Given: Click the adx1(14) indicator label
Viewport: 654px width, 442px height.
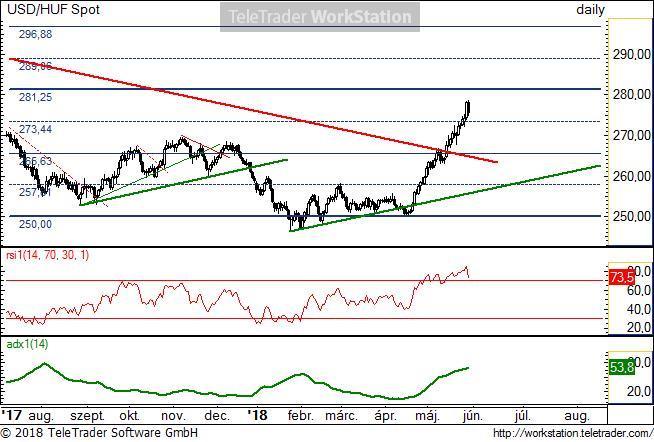Looking at the screenshot, I should tap(27, 344).
